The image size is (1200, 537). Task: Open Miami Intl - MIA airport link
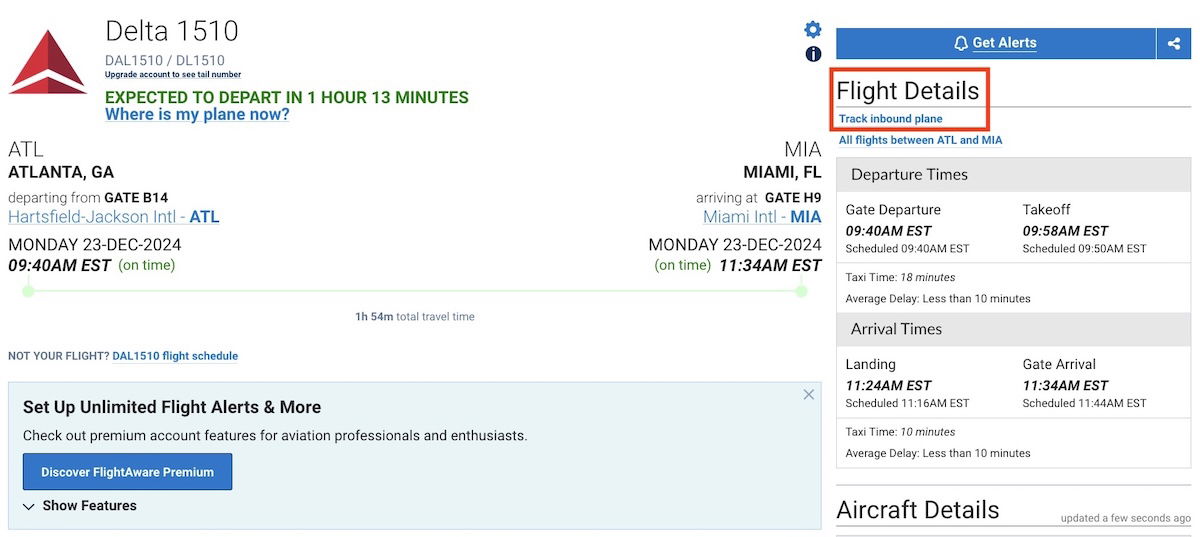click(x=762, y=217)
